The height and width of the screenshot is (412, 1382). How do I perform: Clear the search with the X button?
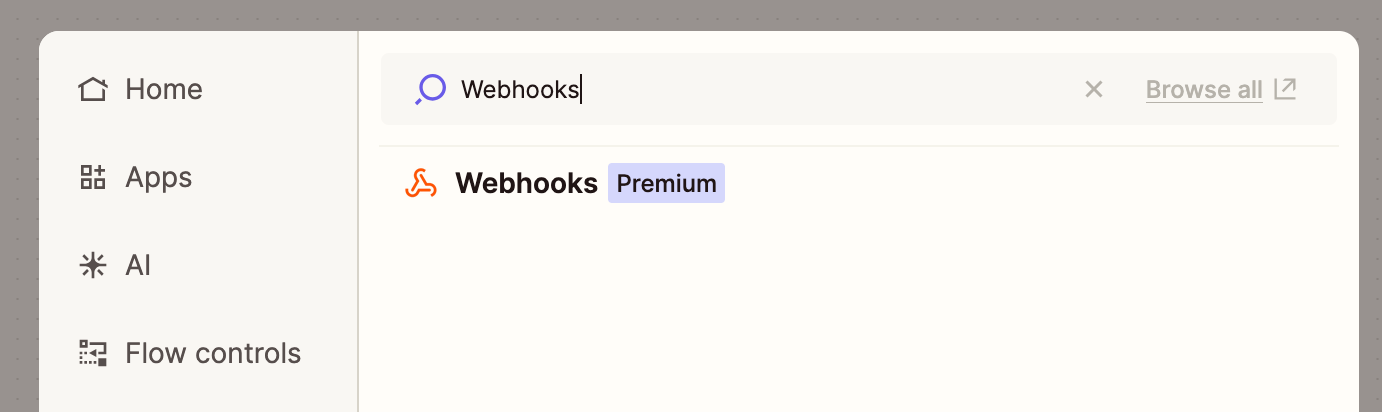pos(1094,90)
